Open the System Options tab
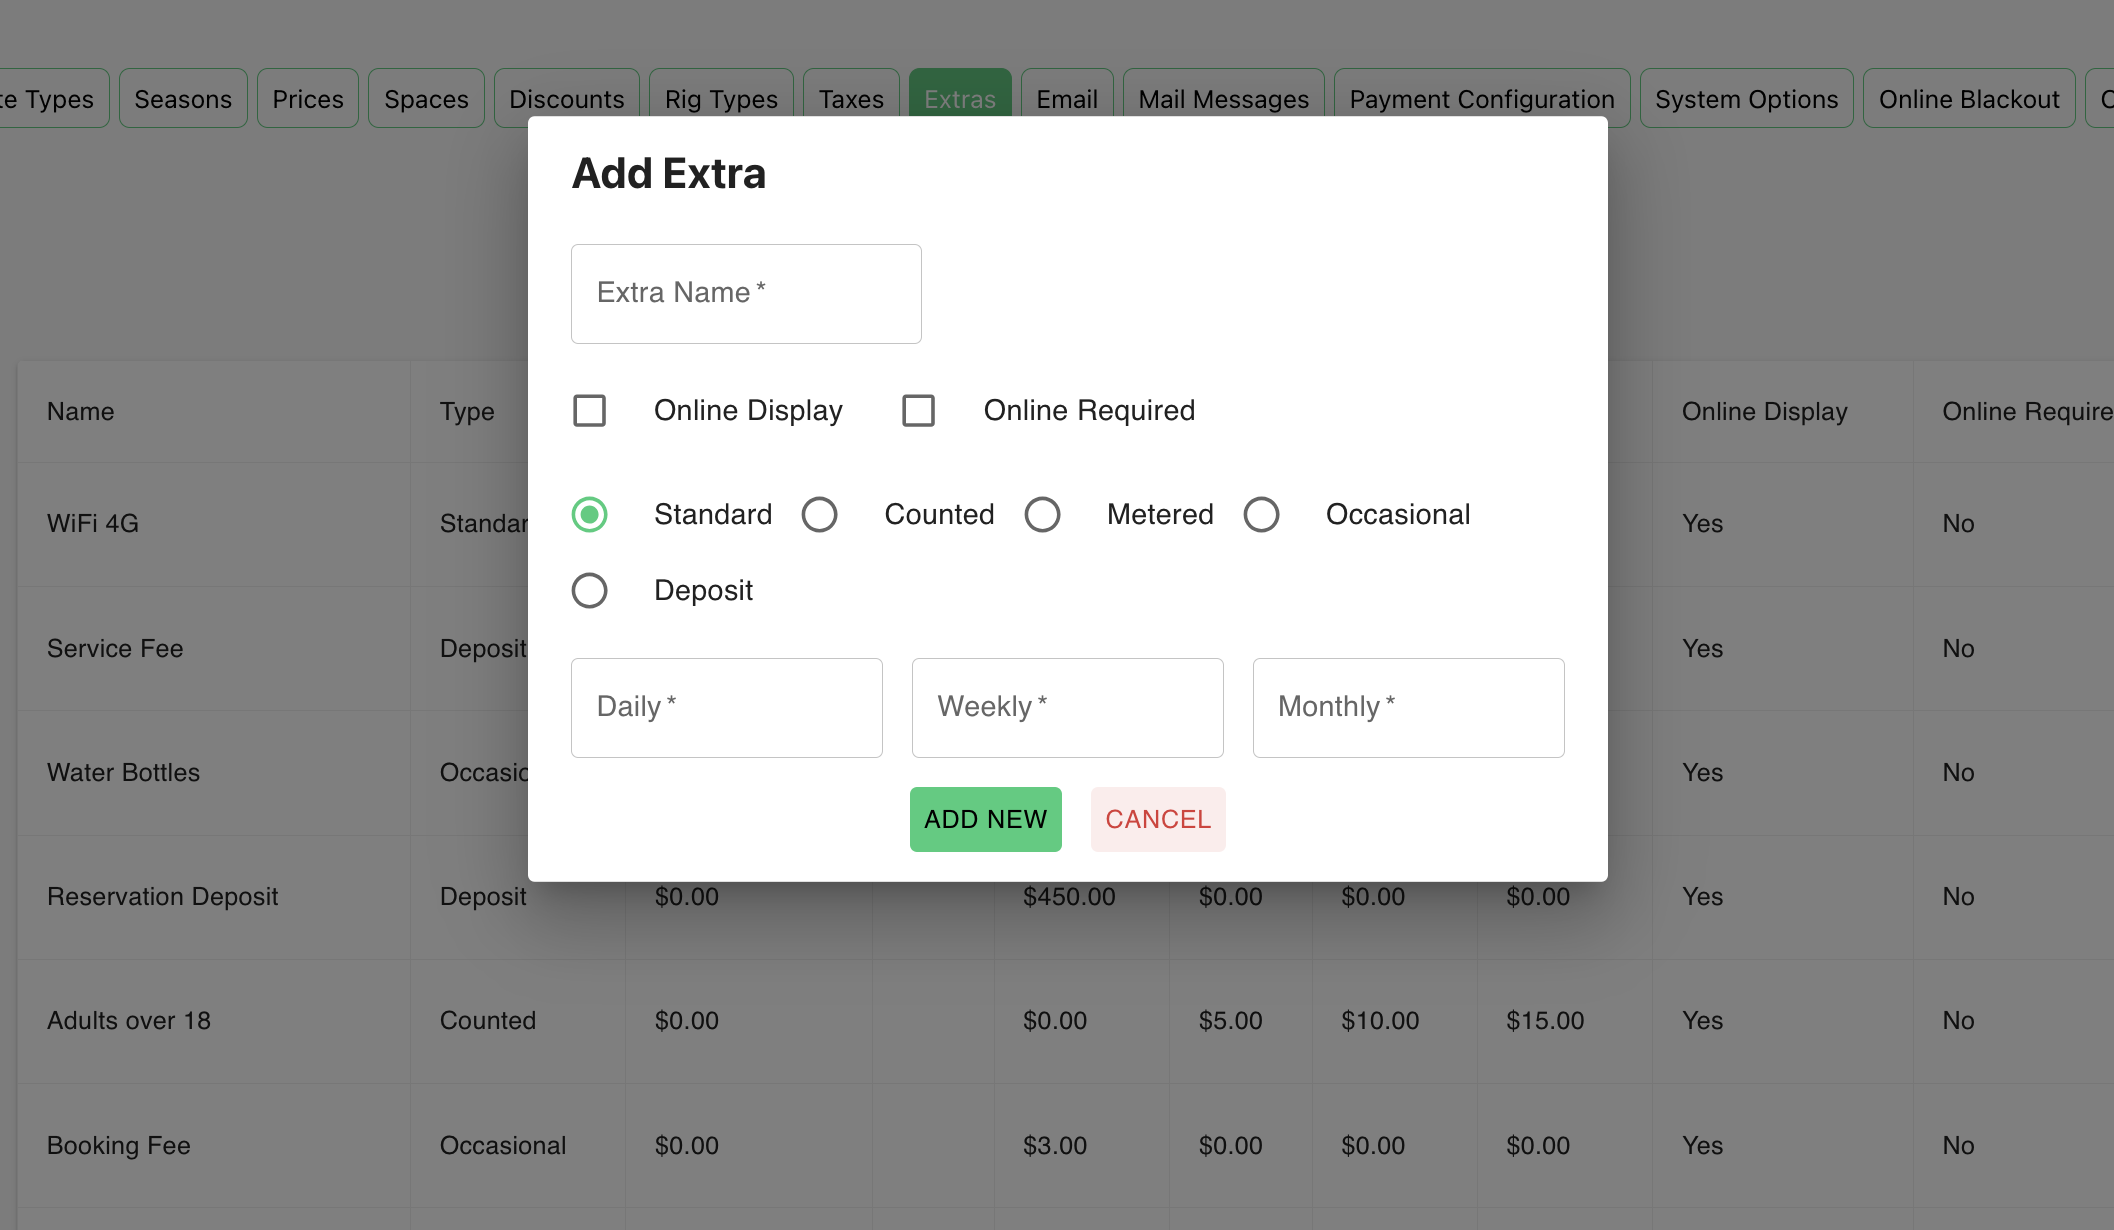The height and width of the screenshot is (1230, 2114). click(1745, 98)
